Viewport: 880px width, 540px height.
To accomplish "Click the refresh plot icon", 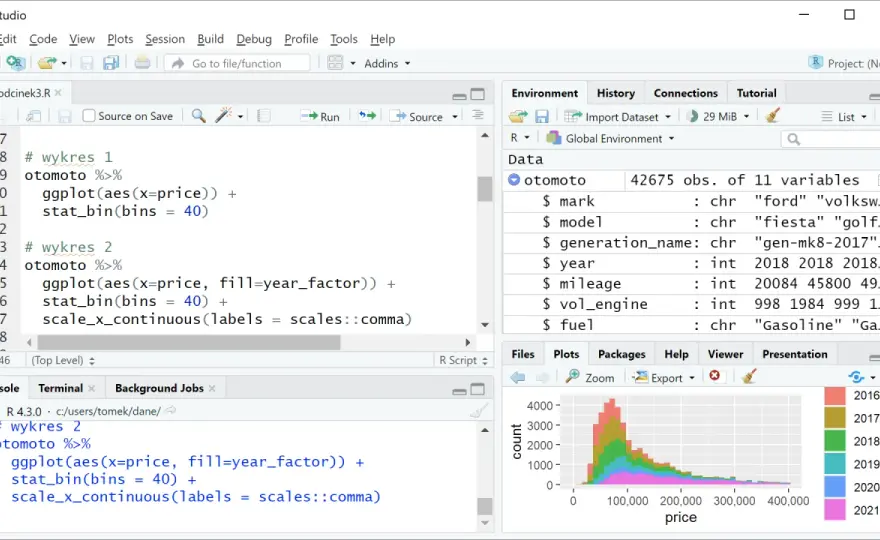I will click(x=856, y=377).
